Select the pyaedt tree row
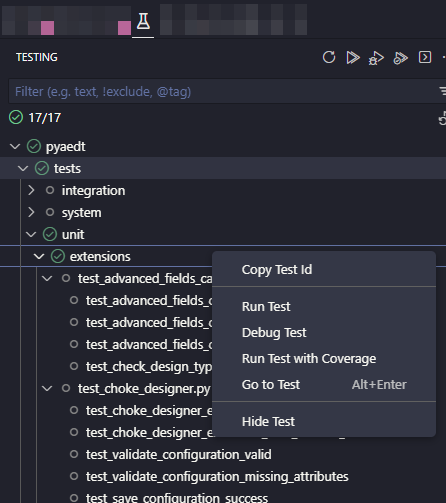This screenshot has width=446, height=503. 223,146
